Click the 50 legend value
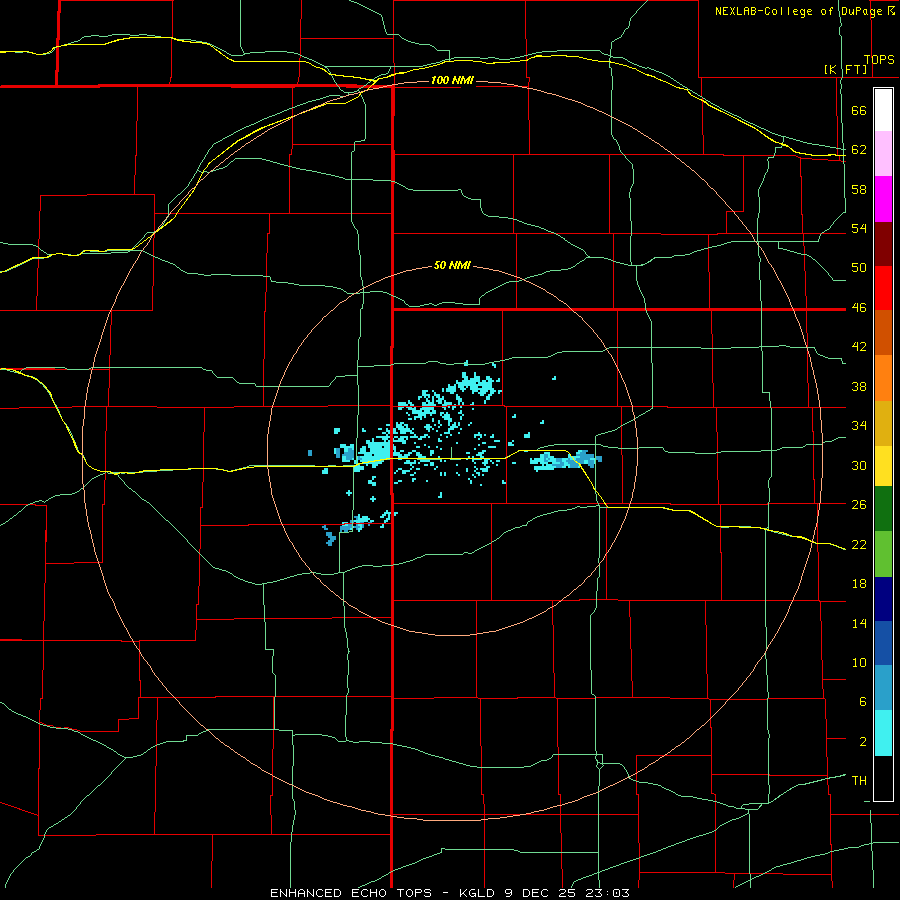This screenshot has height=900, width=900. (859, 267)
